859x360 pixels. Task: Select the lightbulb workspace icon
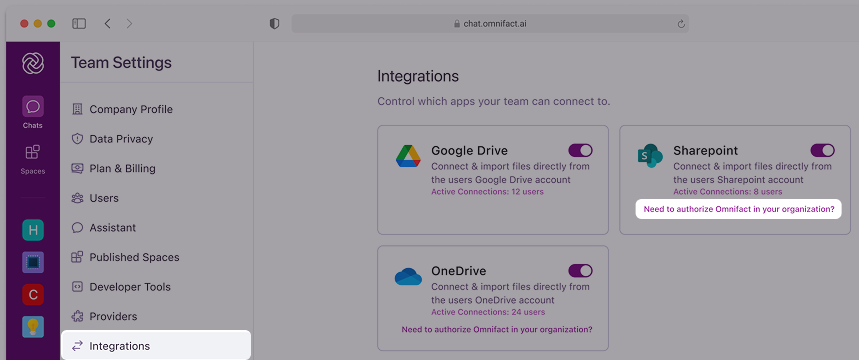(33, 327)
